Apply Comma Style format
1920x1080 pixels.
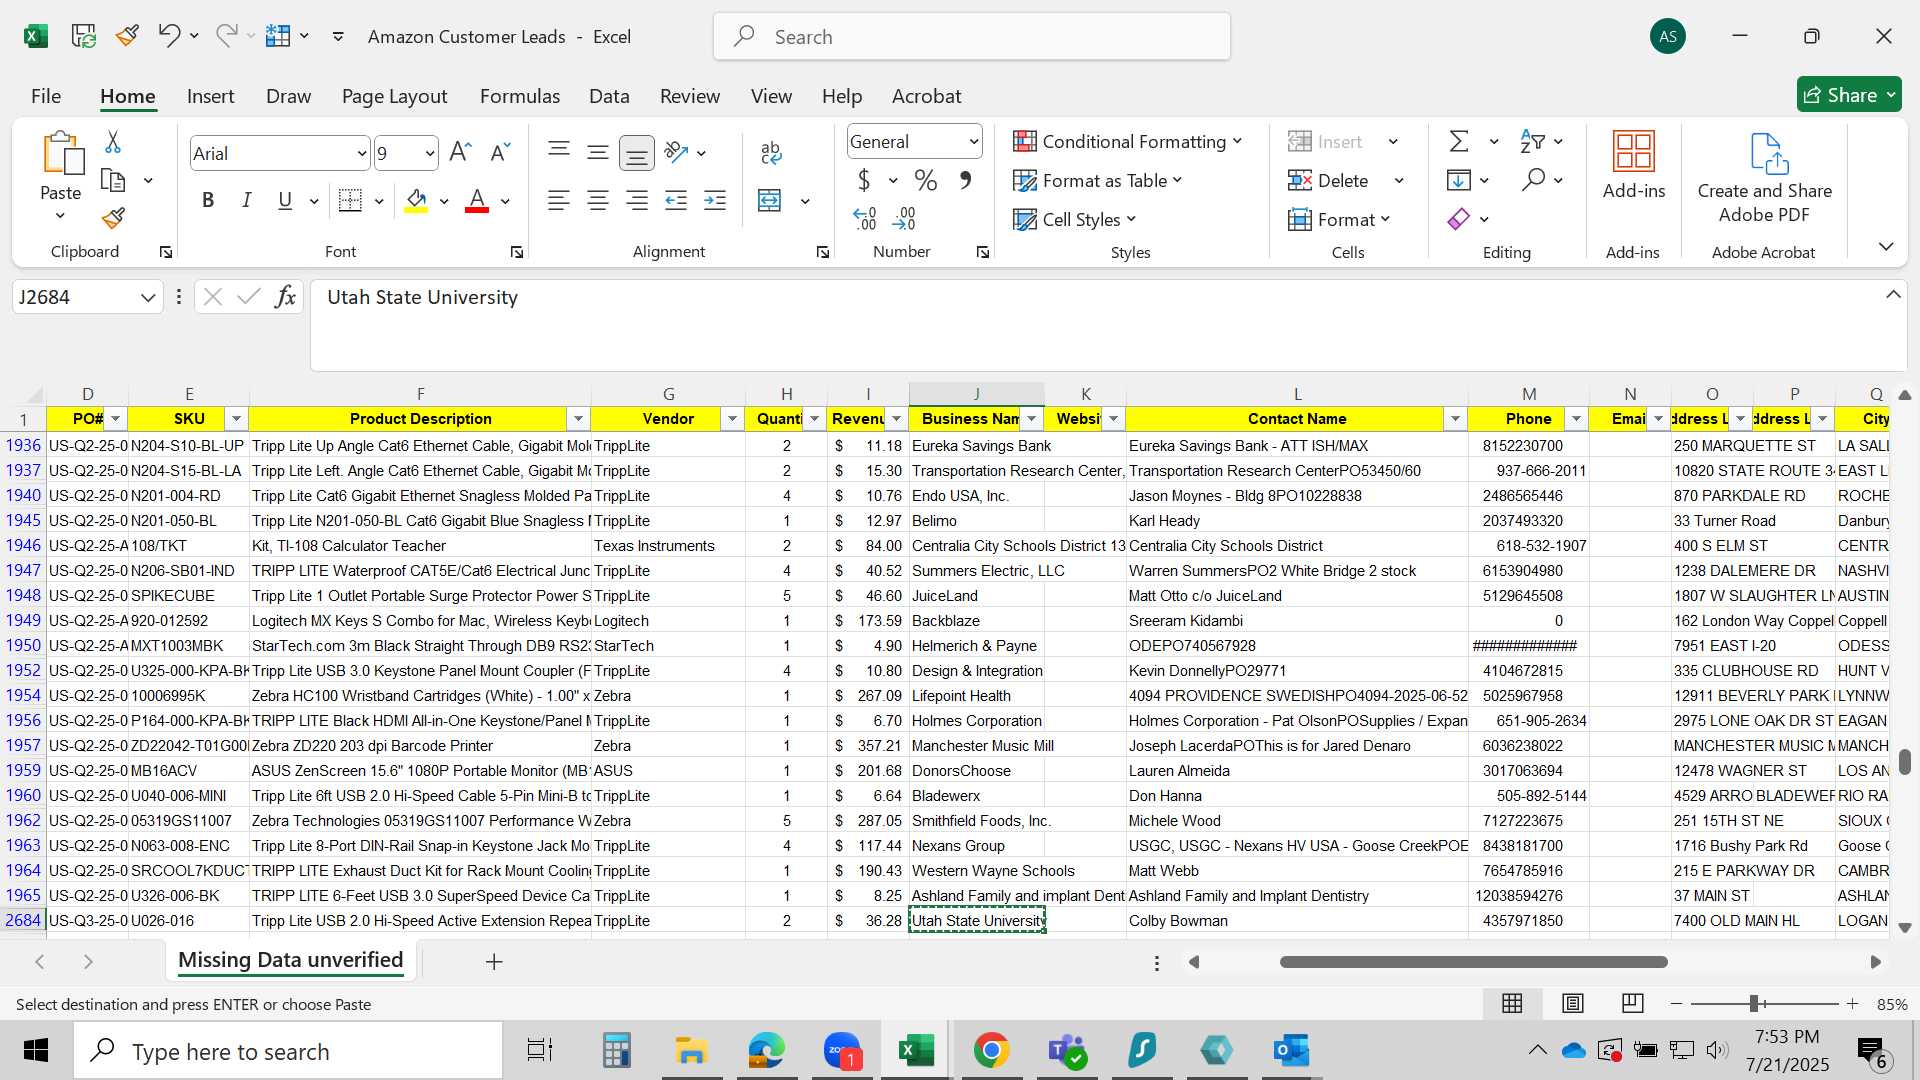coord(965,180)
